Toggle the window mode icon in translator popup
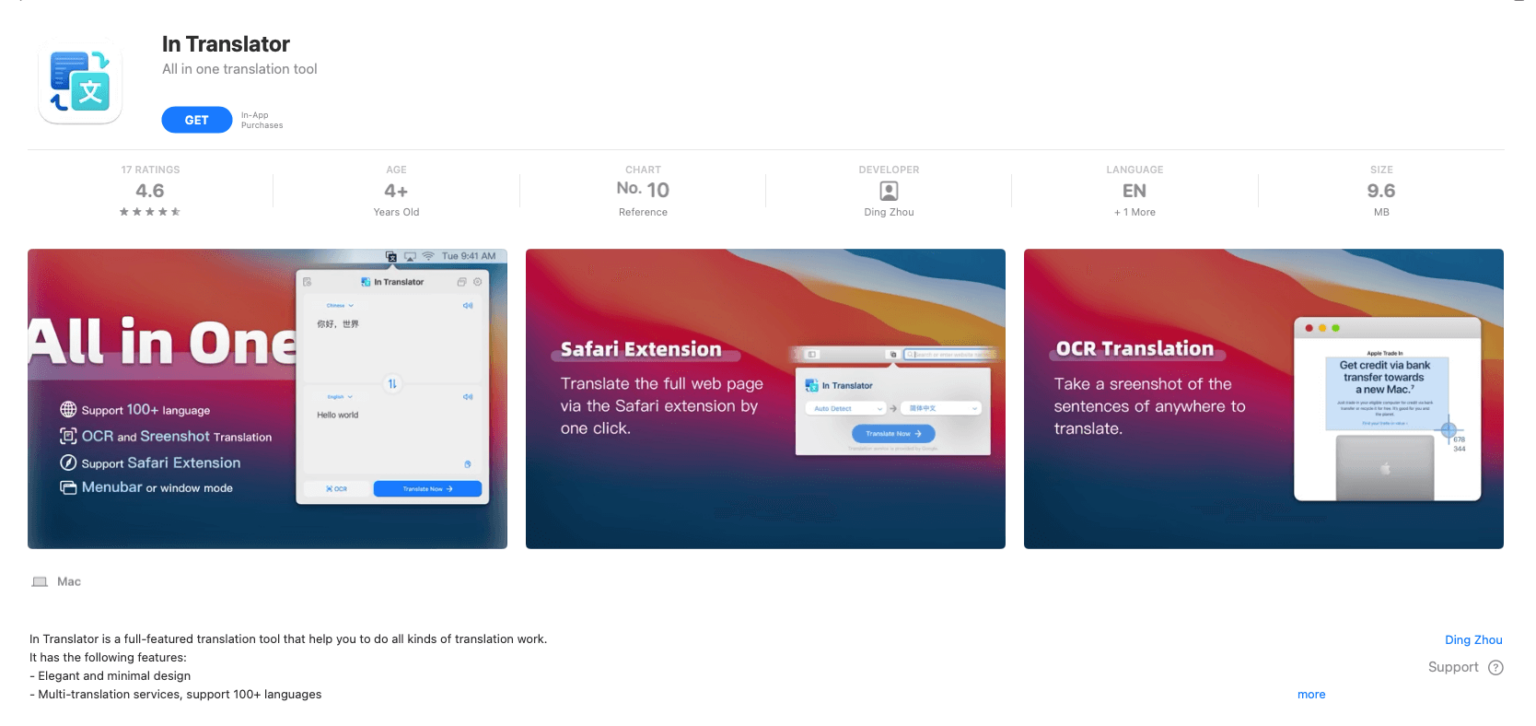Image resolution: width=1536 pixels, height=726 pixels. (461, 282)
